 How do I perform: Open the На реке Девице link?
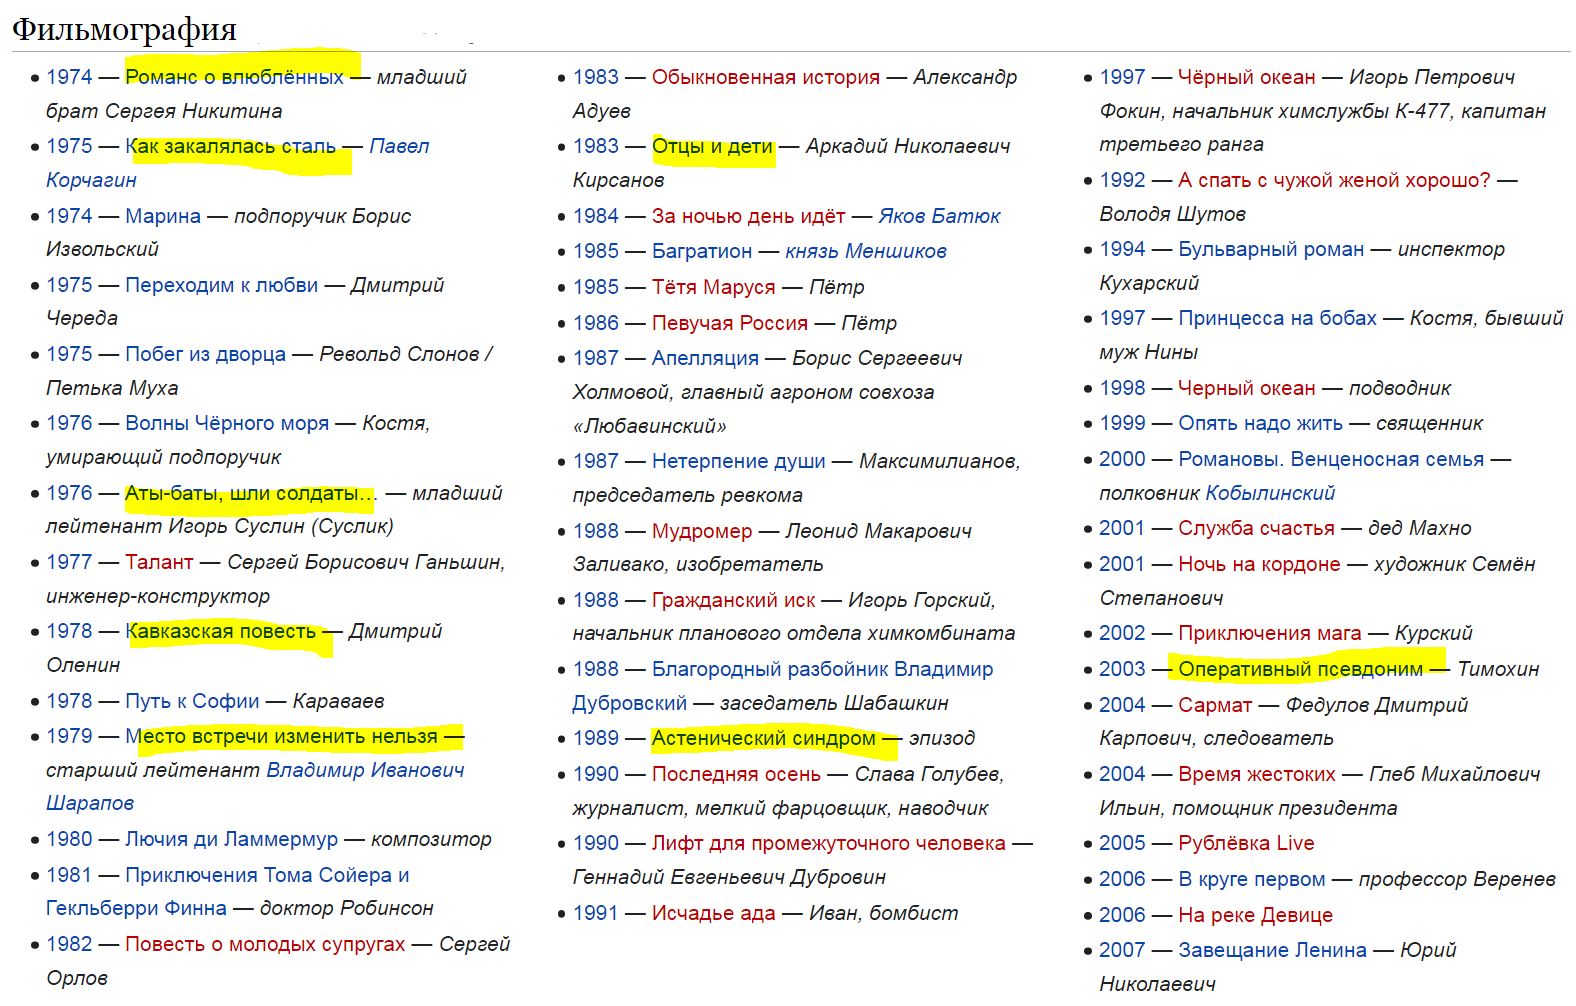click(x=1255, y=915)
